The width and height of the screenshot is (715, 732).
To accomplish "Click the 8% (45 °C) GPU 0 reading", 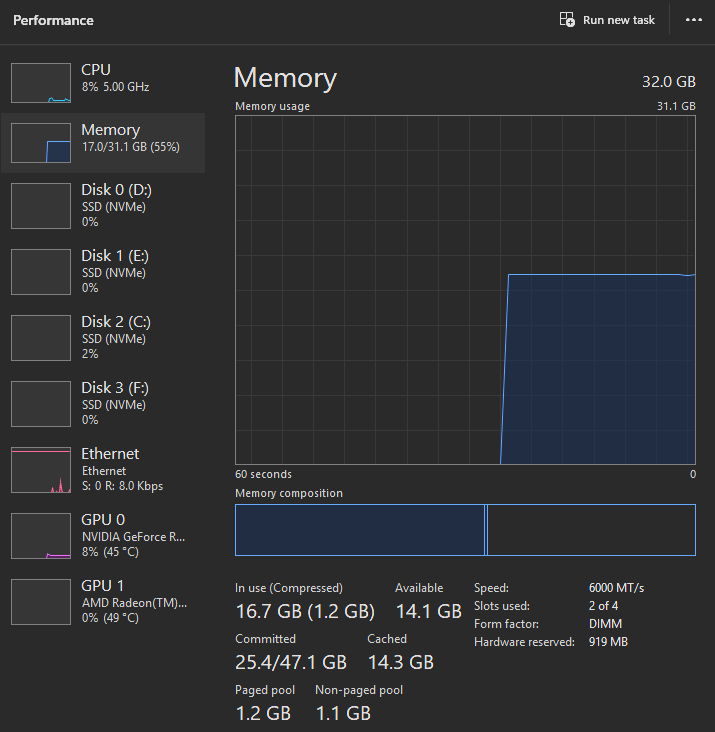I will 110,552.
